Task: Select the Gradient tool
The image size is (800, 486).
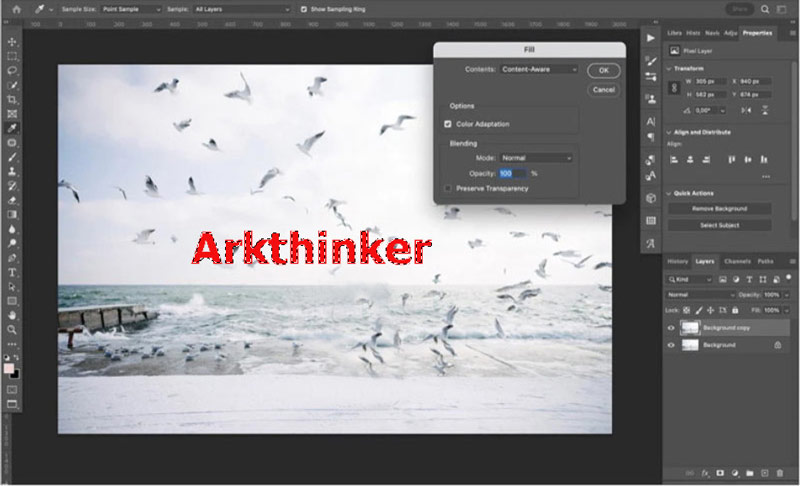Action: pyautogui.click(x=12, y=214)
